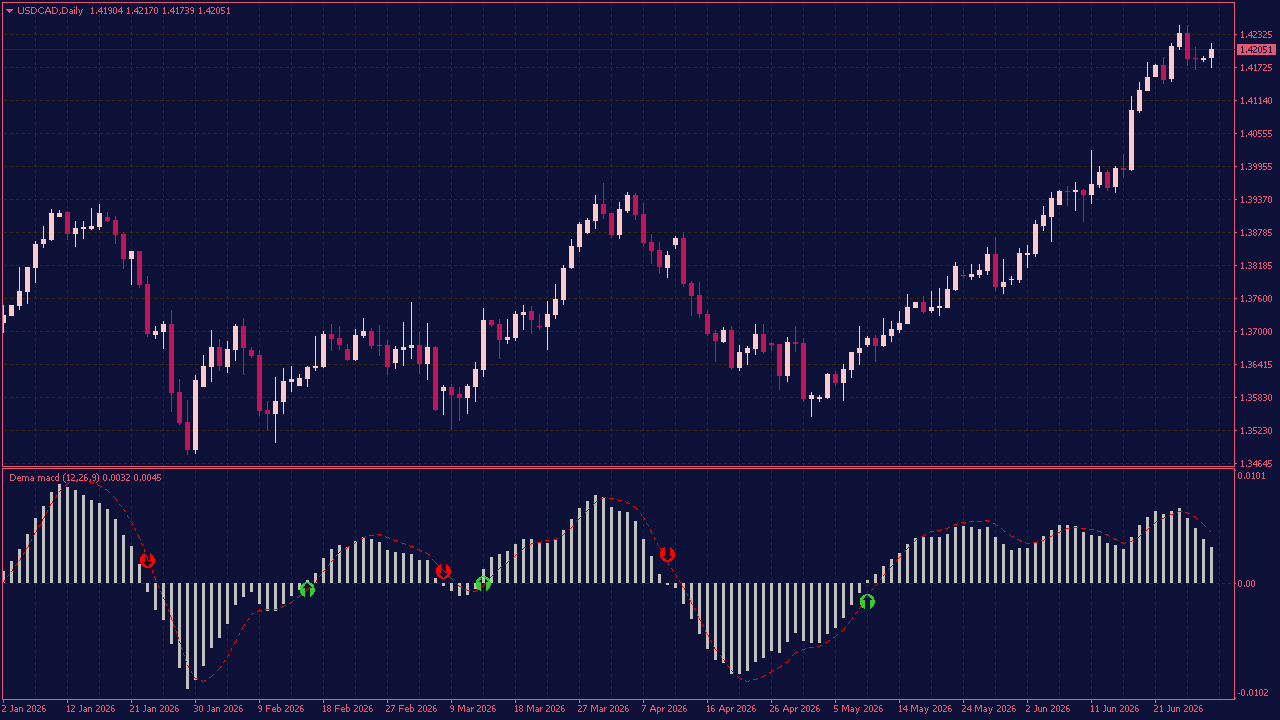
Task: Open the chart menu triangle beside USDCAD,Daily
Action: pos(9,11)
